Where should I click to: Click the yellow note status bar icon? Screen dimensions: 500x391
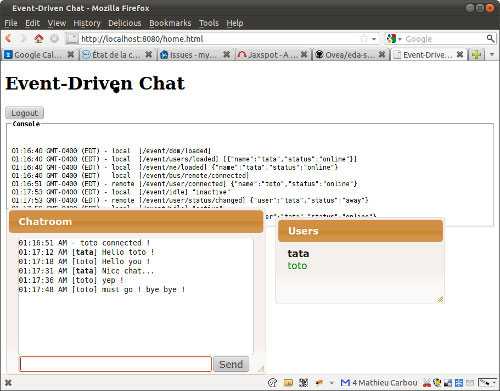click(x=288, y=383)
